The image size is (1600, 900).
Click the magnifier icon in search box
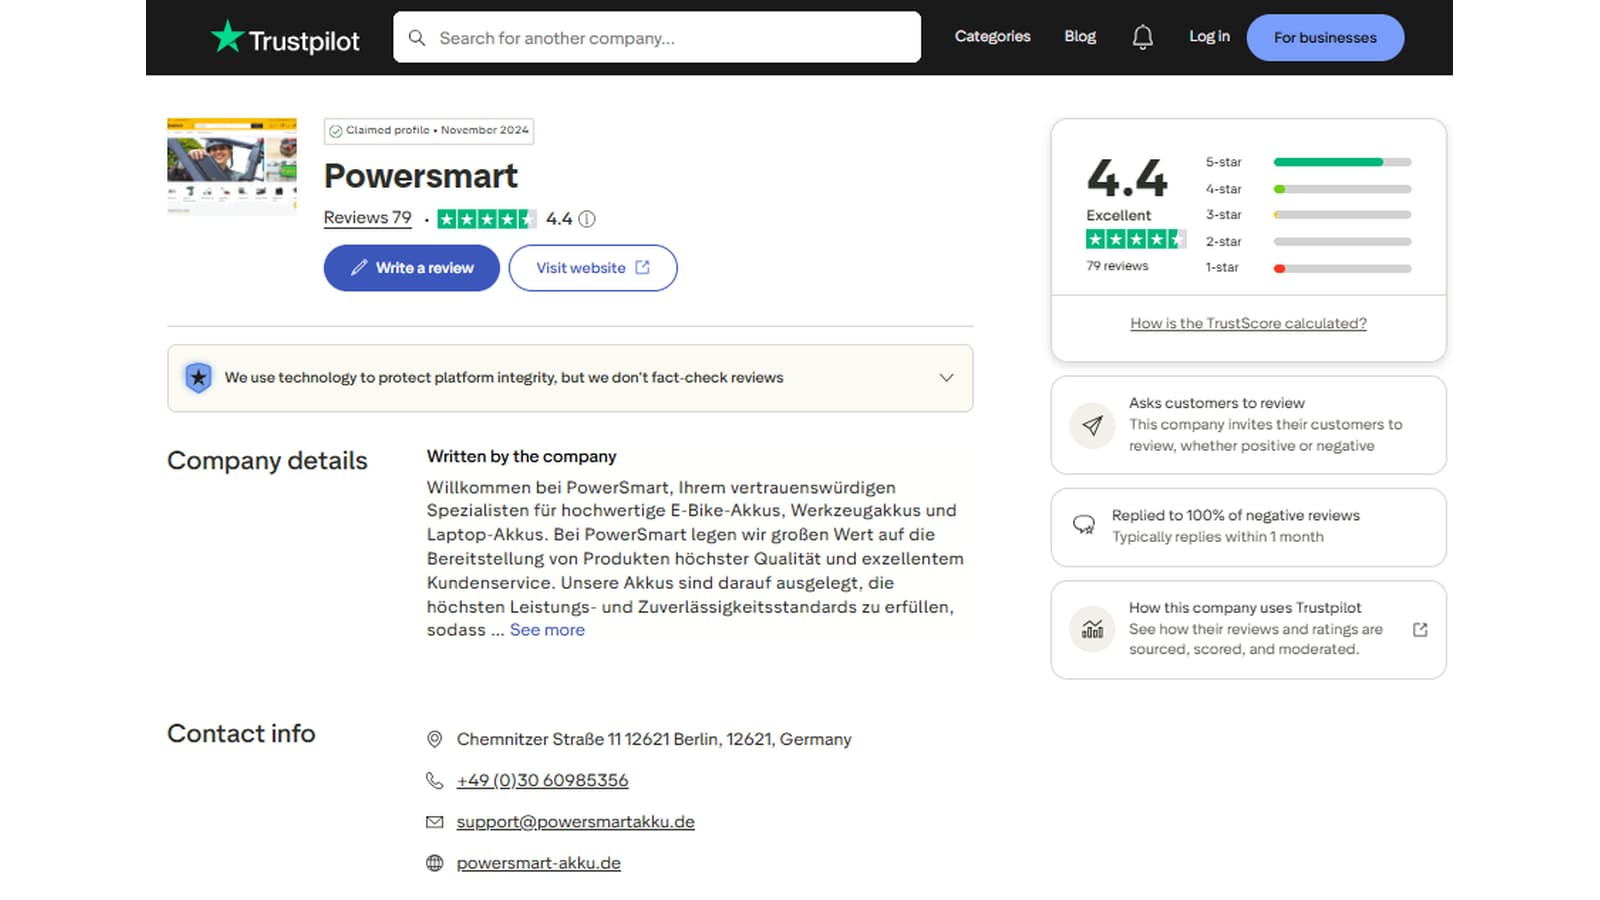[x=417, y=38]
